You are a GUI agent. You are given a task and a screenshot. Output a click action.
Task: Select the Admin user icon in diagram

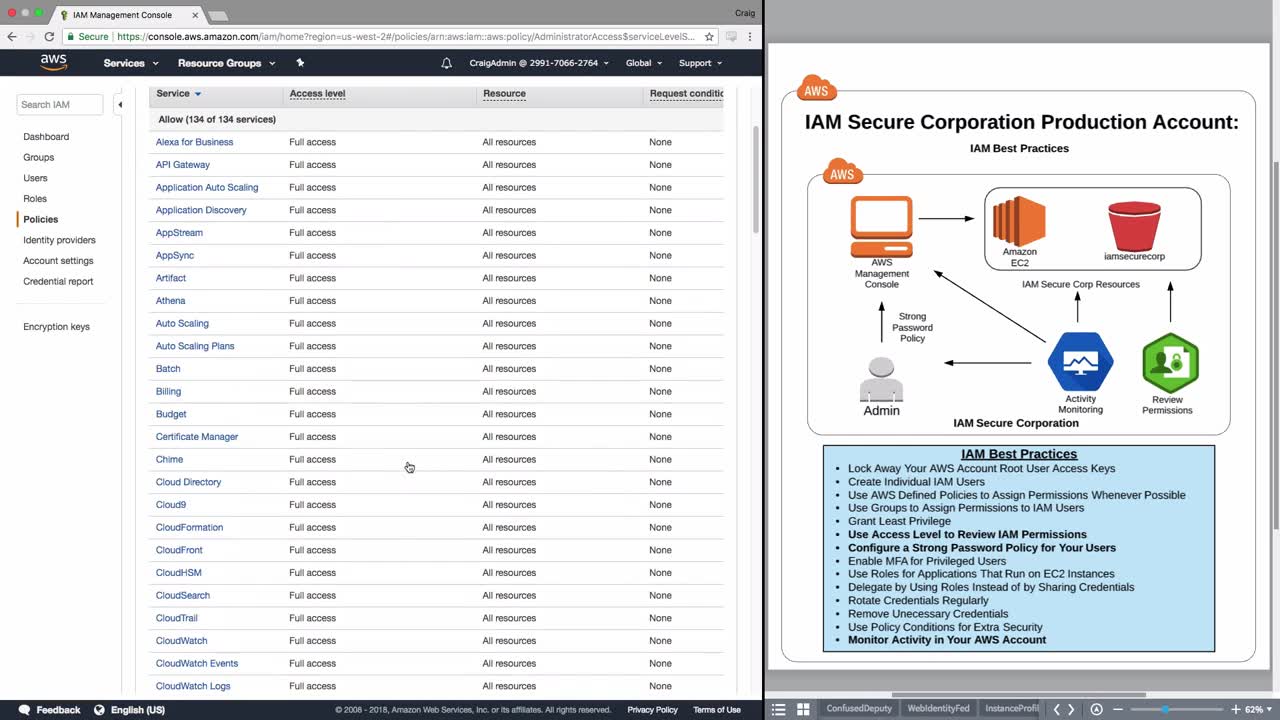(881, 379)
